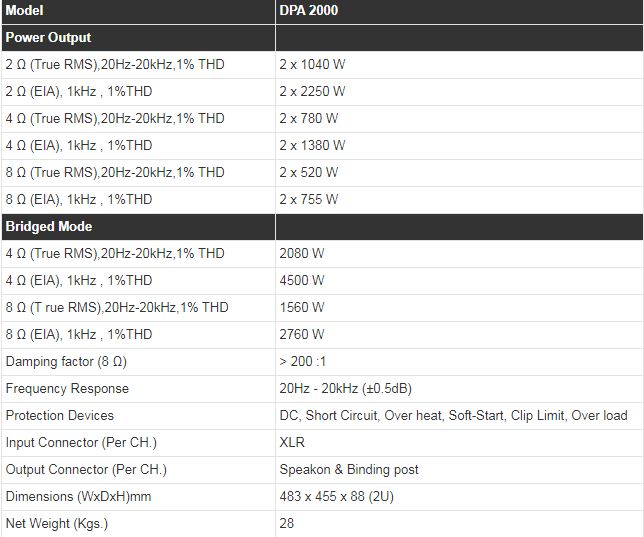Select the "2 x 780 W" value
Image resolution: width=644 pixels, height=537 pixels.
(309, 118)
